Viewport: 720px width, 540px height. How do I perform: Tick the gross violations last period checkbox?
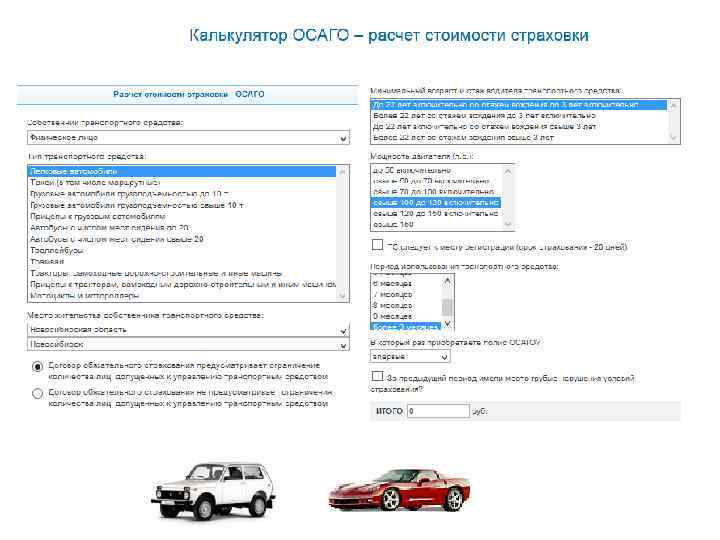point(377,376)
